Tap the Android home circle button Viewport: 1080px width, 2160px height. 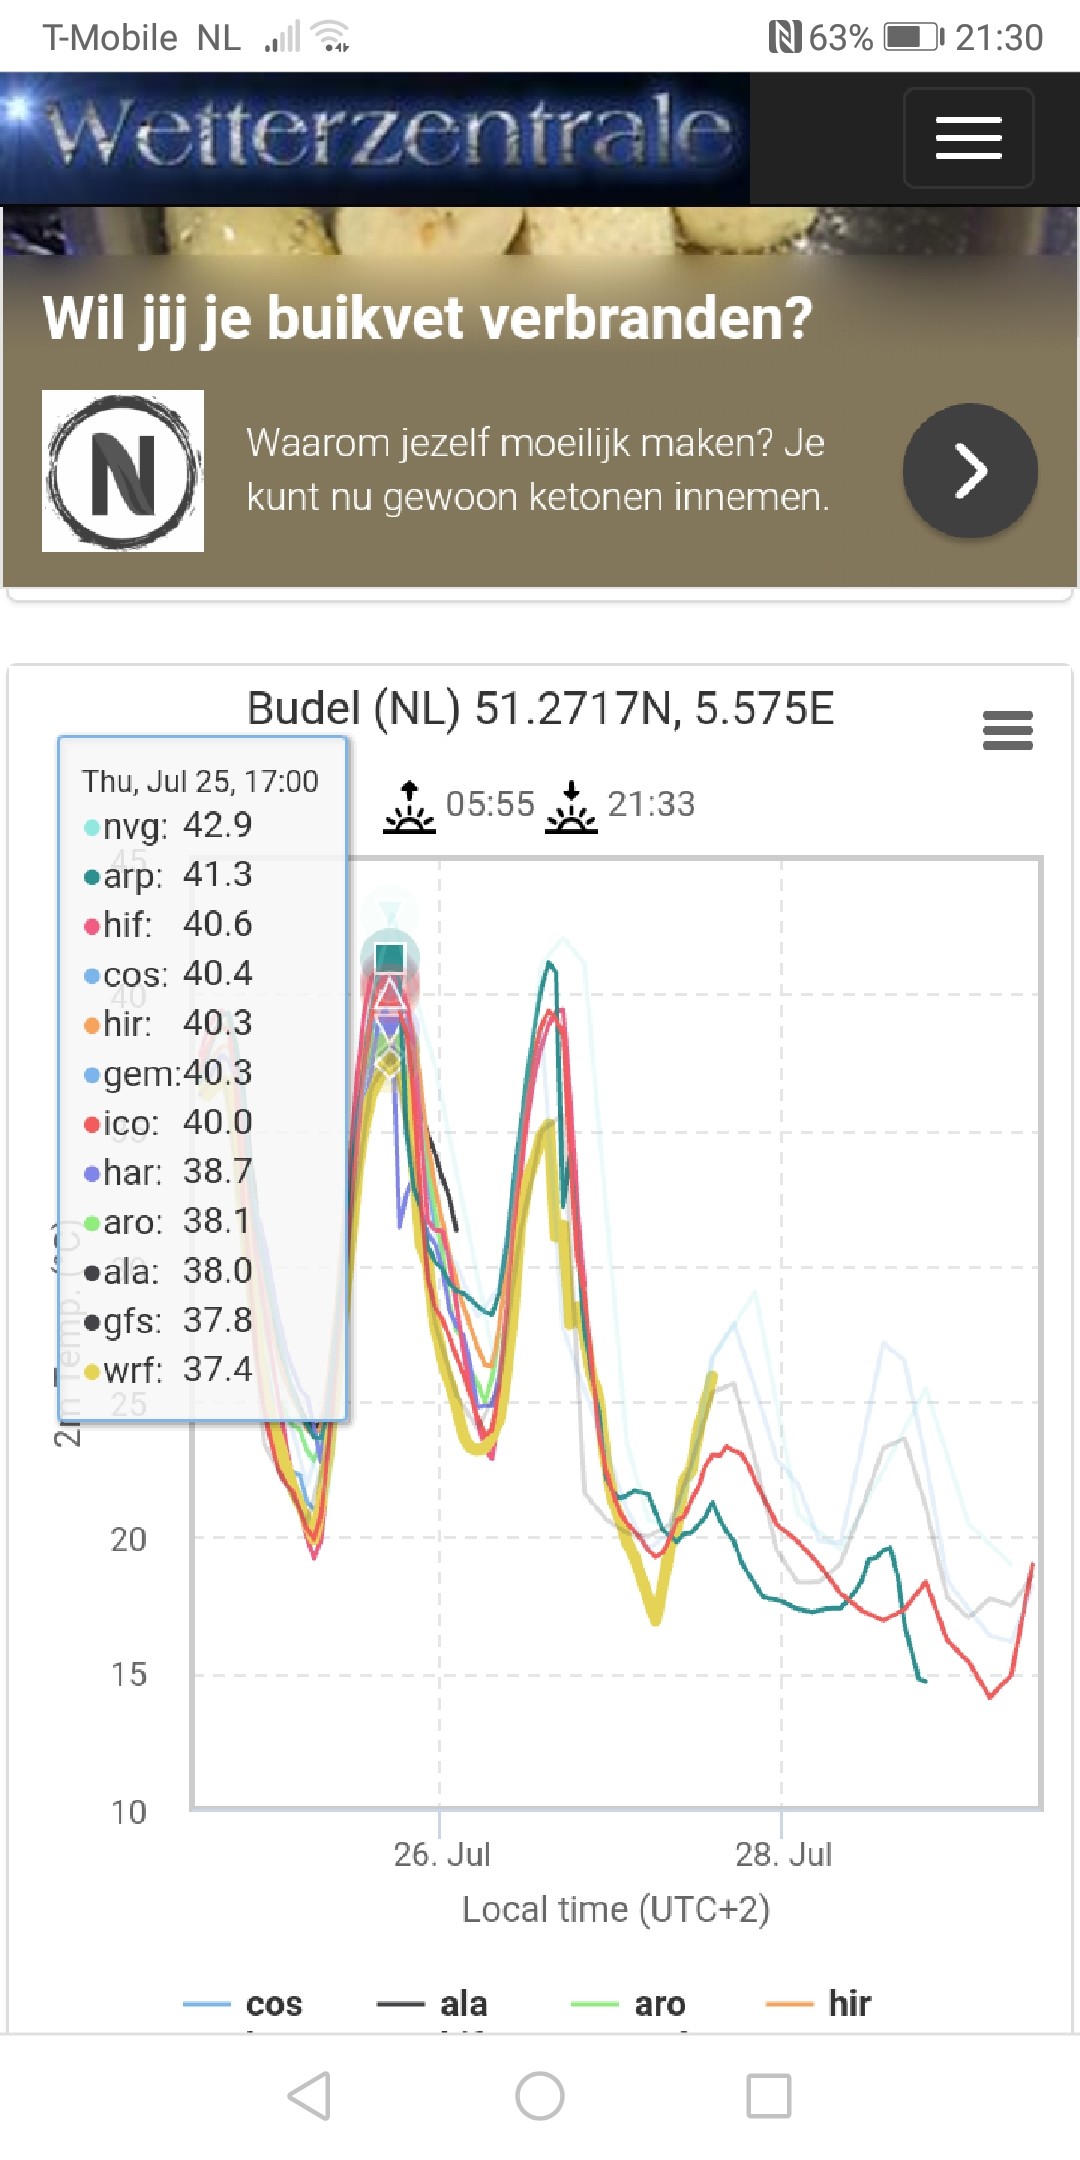(540, 2095)
